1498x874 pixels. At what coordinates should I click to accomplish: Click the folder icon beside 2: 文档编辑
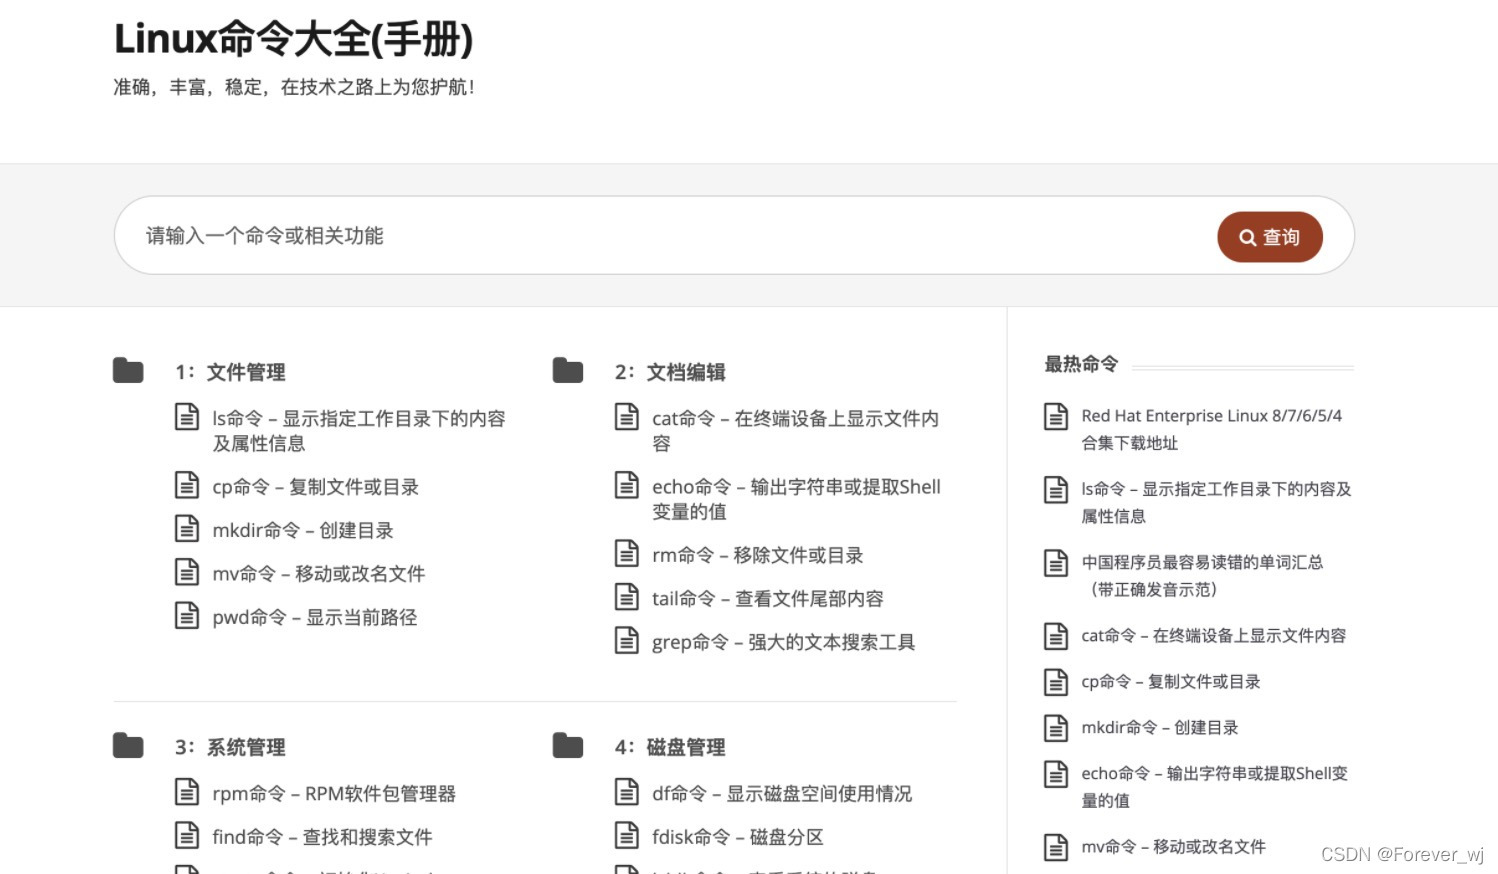[x=568, y=371]
